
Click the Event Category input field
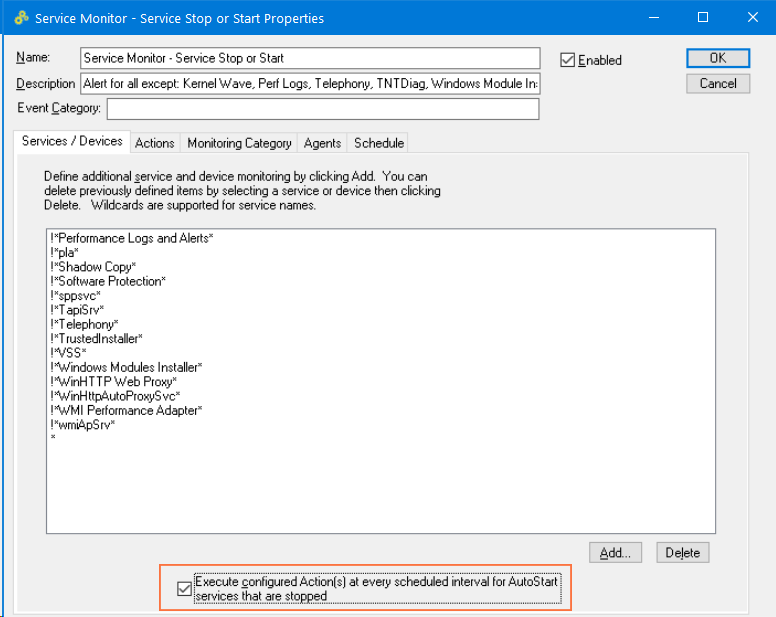323,109
